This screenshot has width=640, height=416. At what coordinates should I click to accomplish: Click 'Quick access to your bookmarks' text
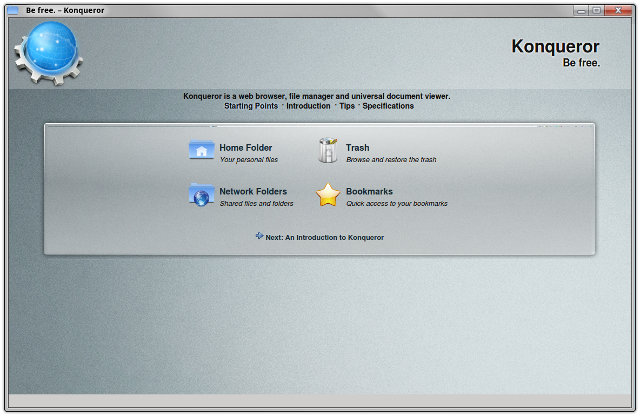point(397,203)
